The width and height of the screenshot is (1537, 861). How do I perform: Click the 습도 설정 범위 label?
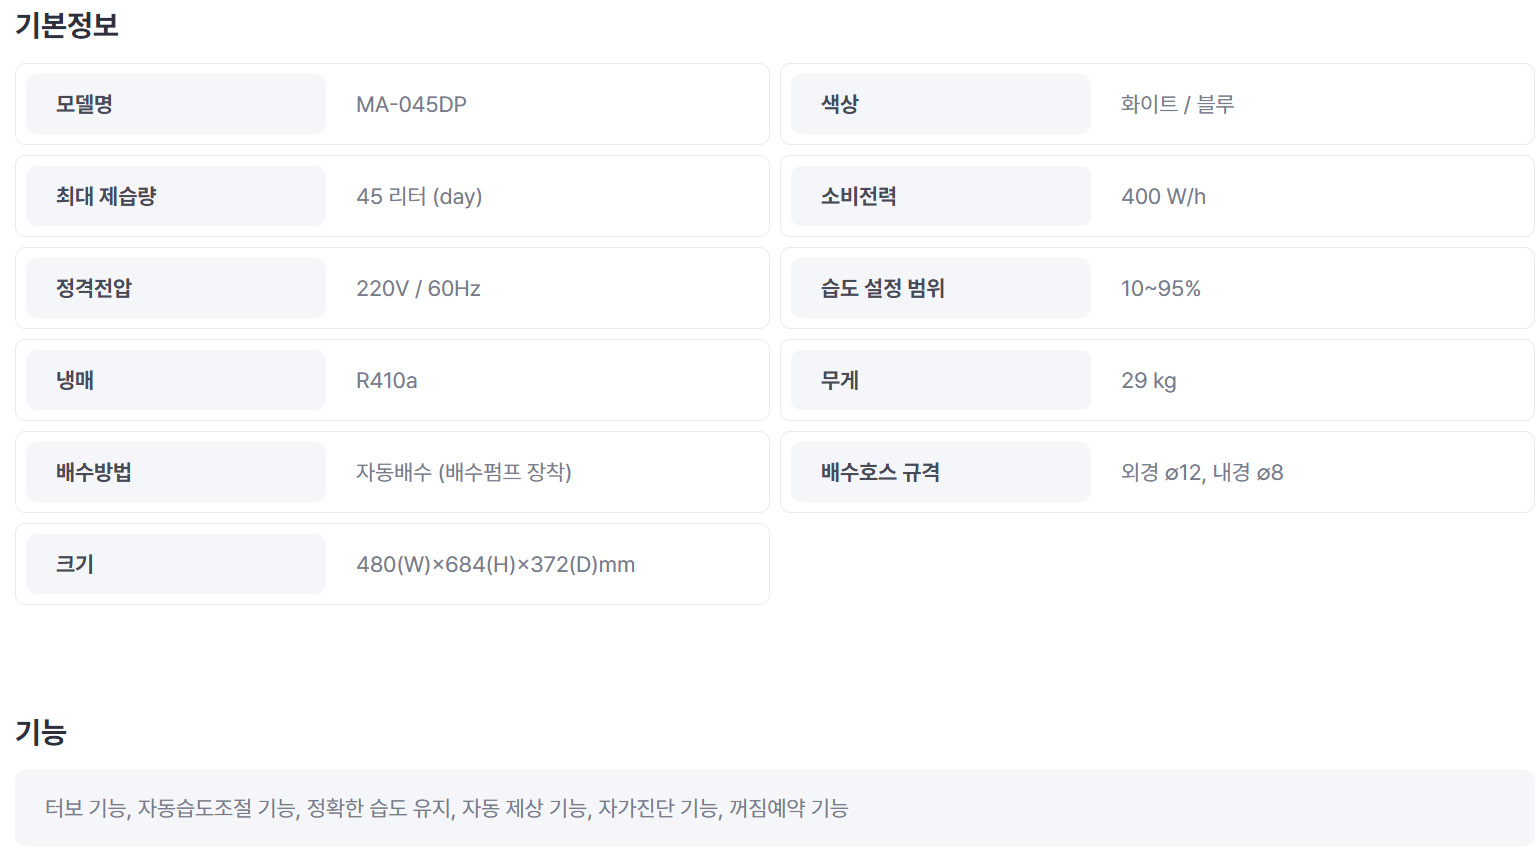(882, 288)
